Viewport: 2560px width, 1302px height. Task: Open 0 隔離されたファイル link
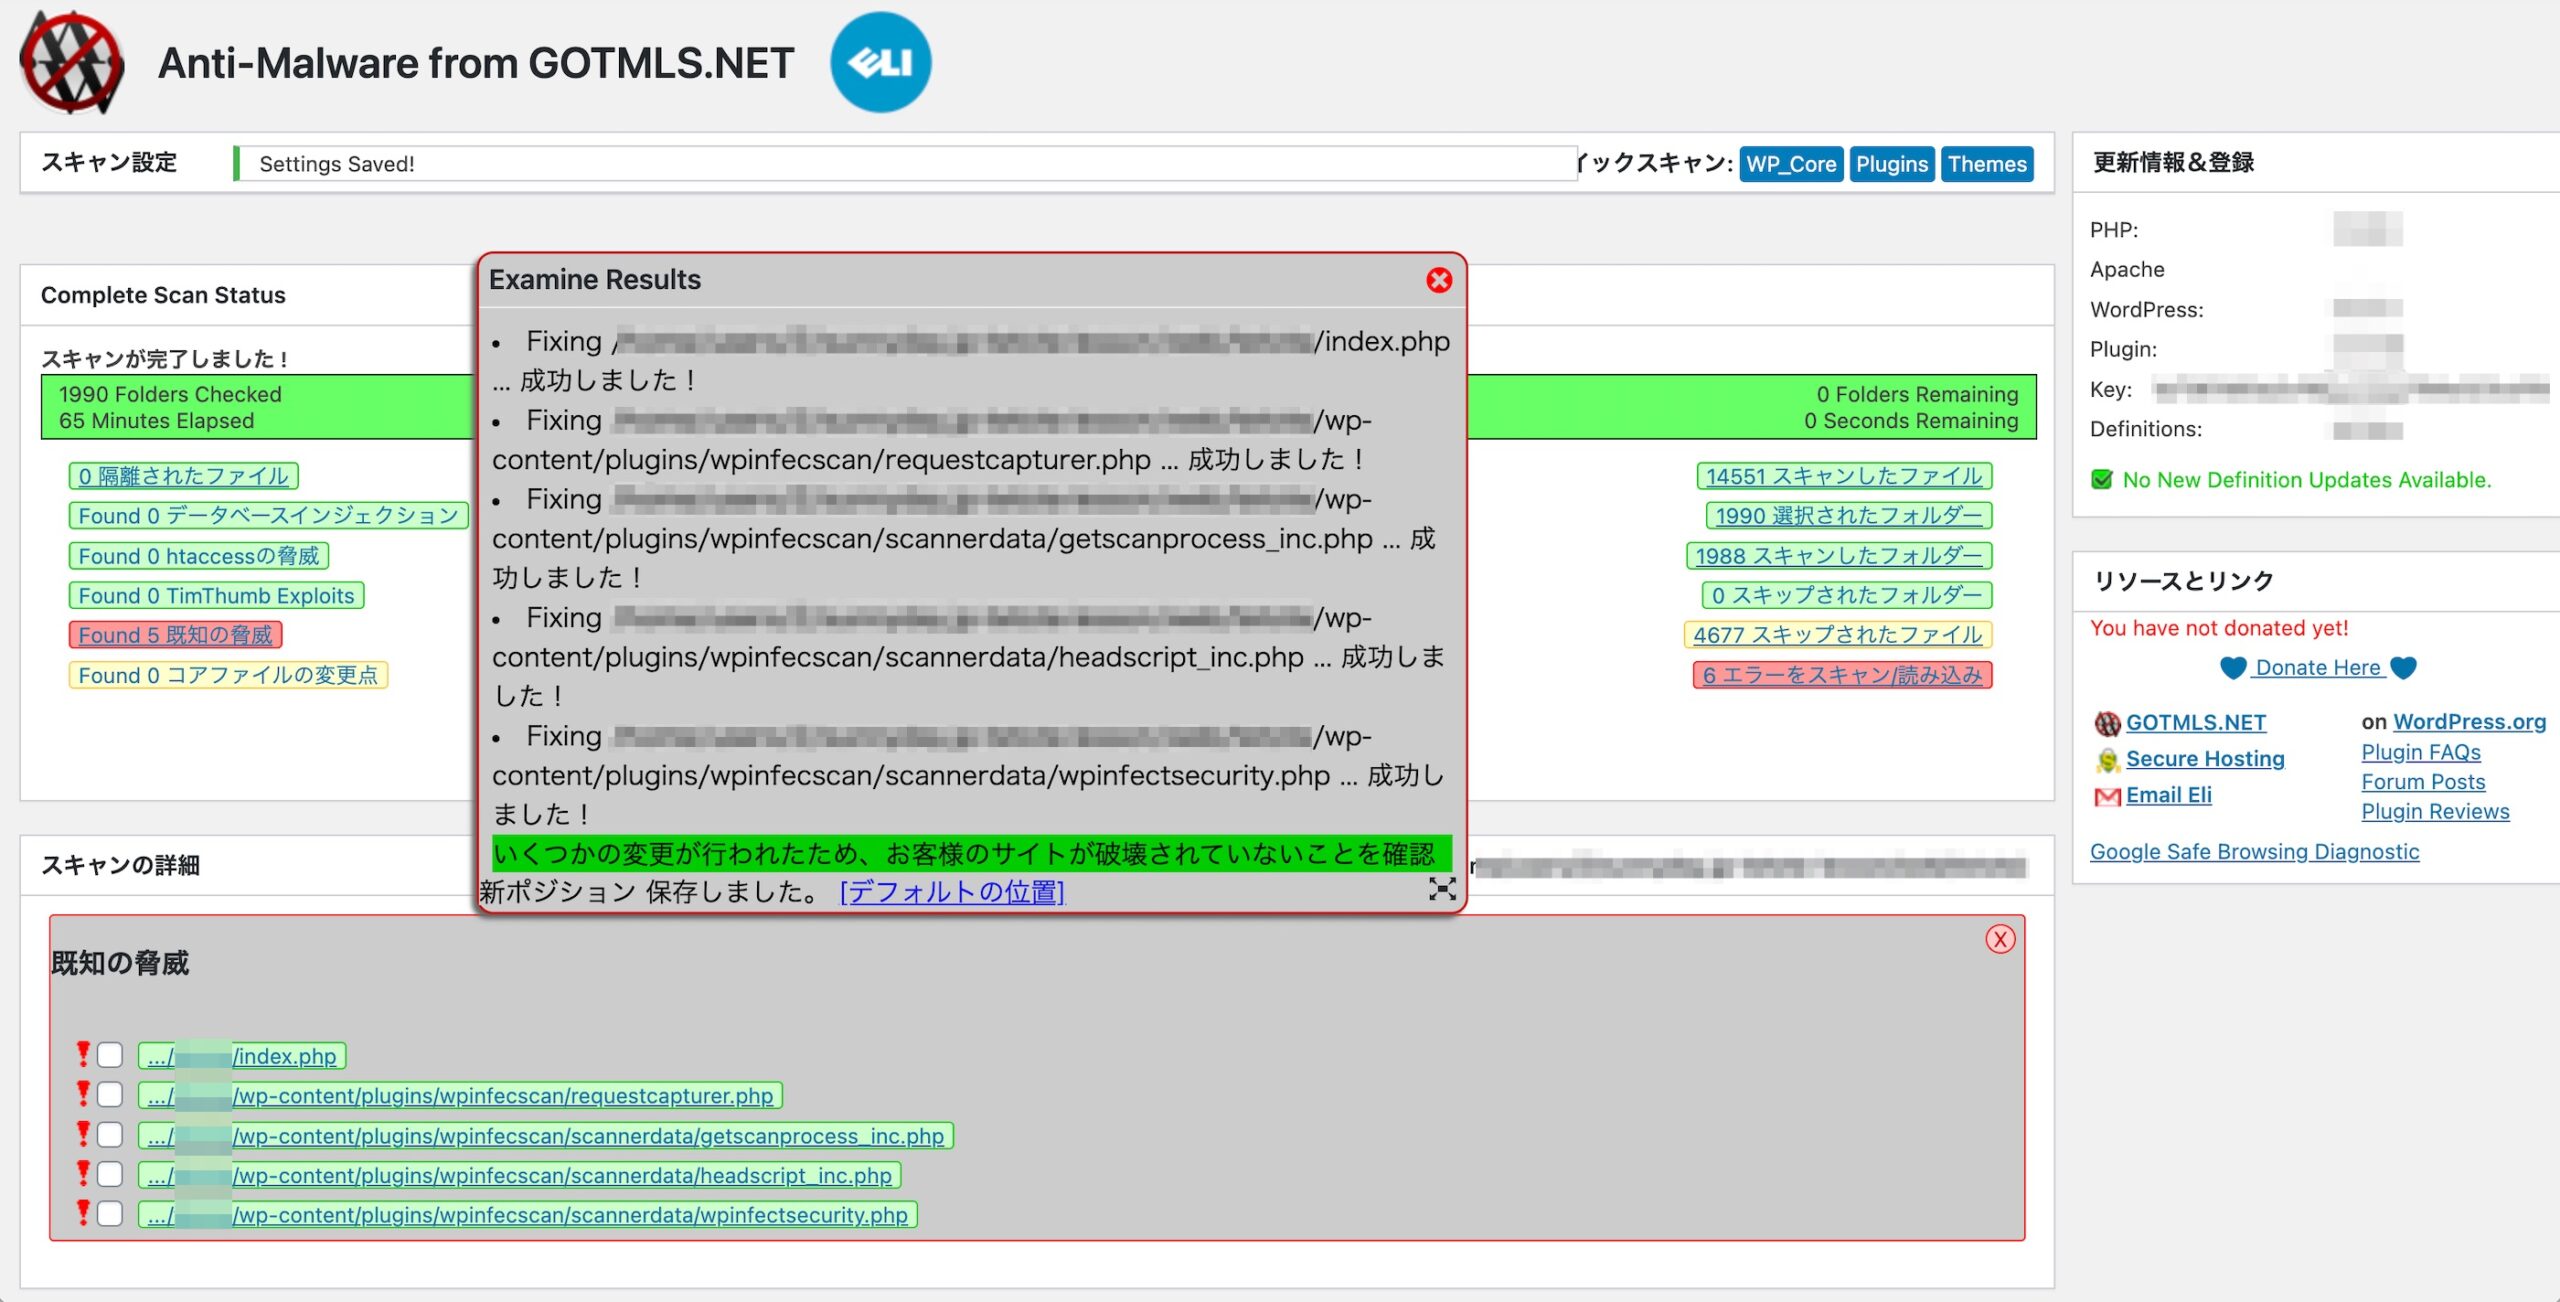[x=184, y=476]
